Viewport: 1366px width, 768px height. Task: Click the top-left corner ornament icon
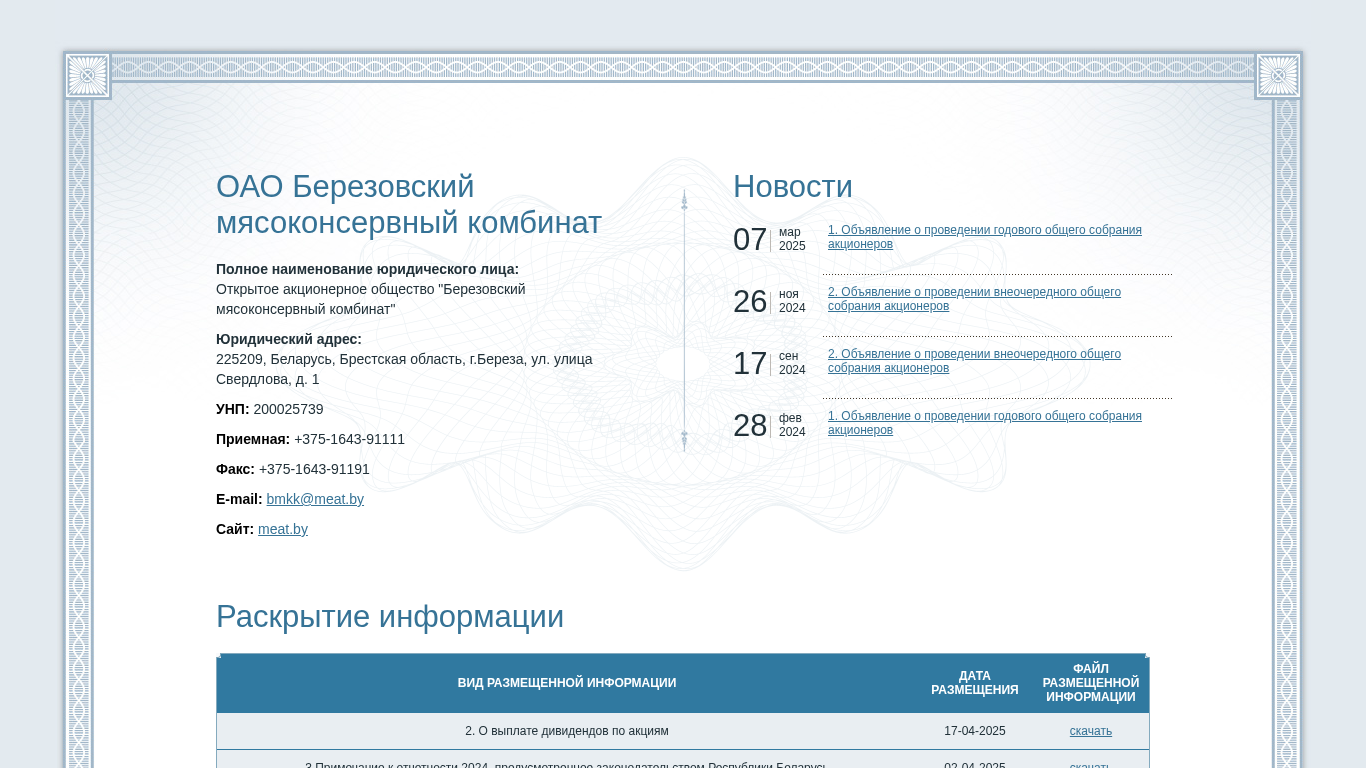87,76
